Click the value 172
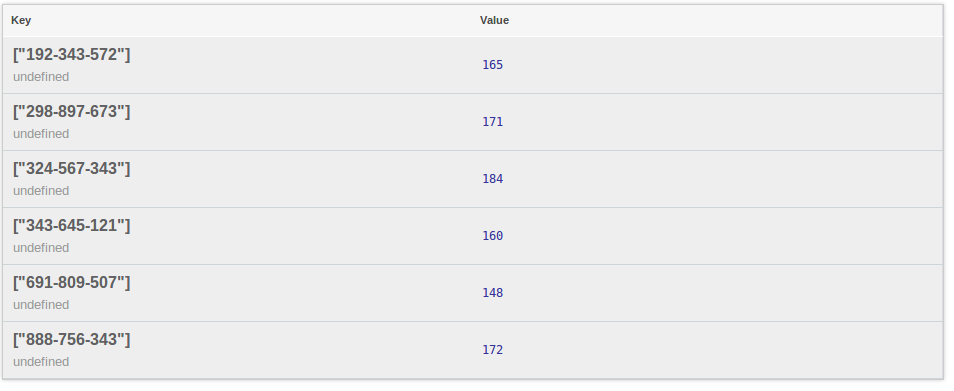Image resolution: width=954 pixels, height=391 pixels. pyautogui.click(x=493, y=350)
